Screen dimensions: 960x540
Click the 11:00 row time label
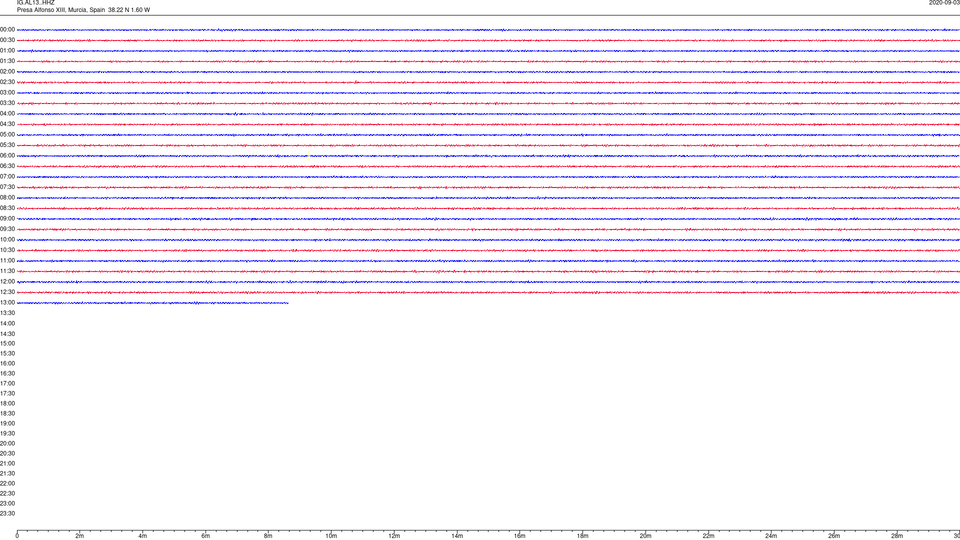coord(7,261)
